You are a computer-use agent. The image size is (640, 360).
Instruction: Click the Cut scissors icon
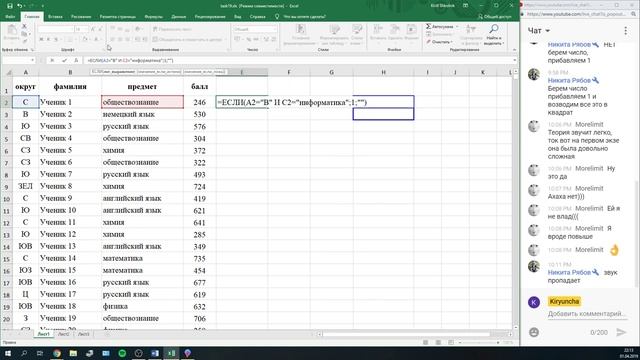[x=24, y=26]
